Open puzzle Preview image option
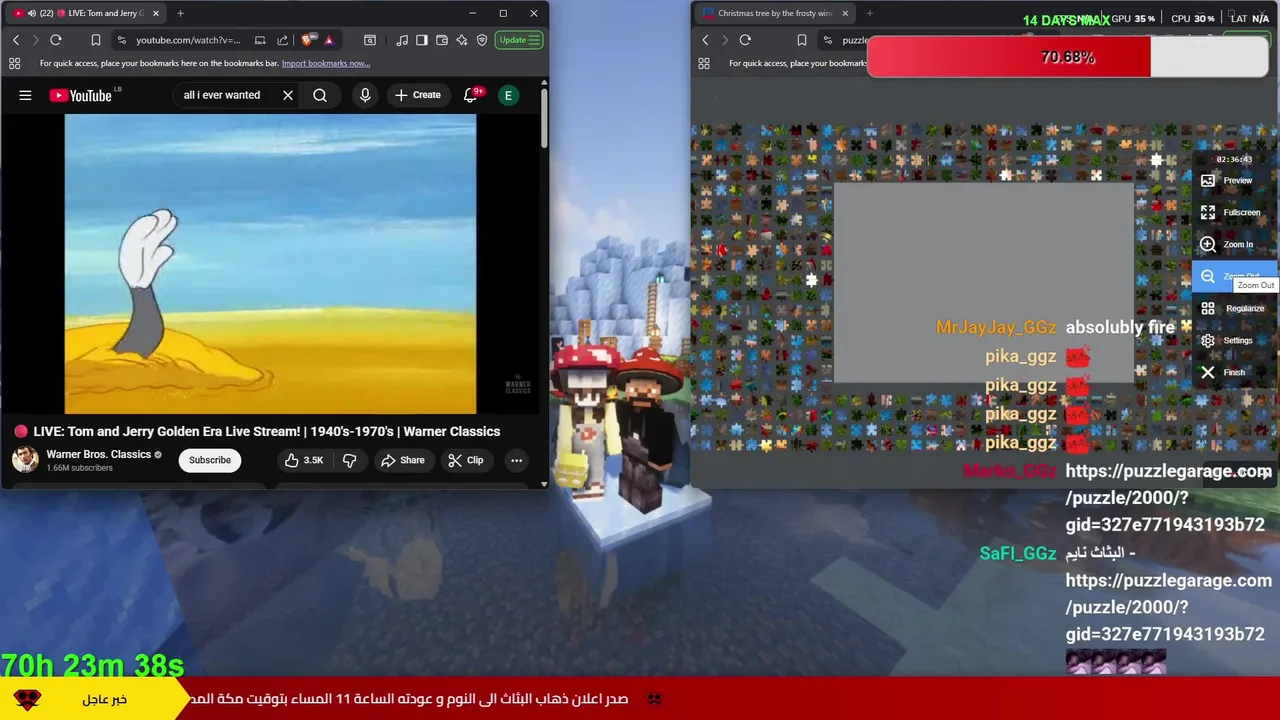Viewport: 1280px width, 720px height. [x=1234, y=180]
